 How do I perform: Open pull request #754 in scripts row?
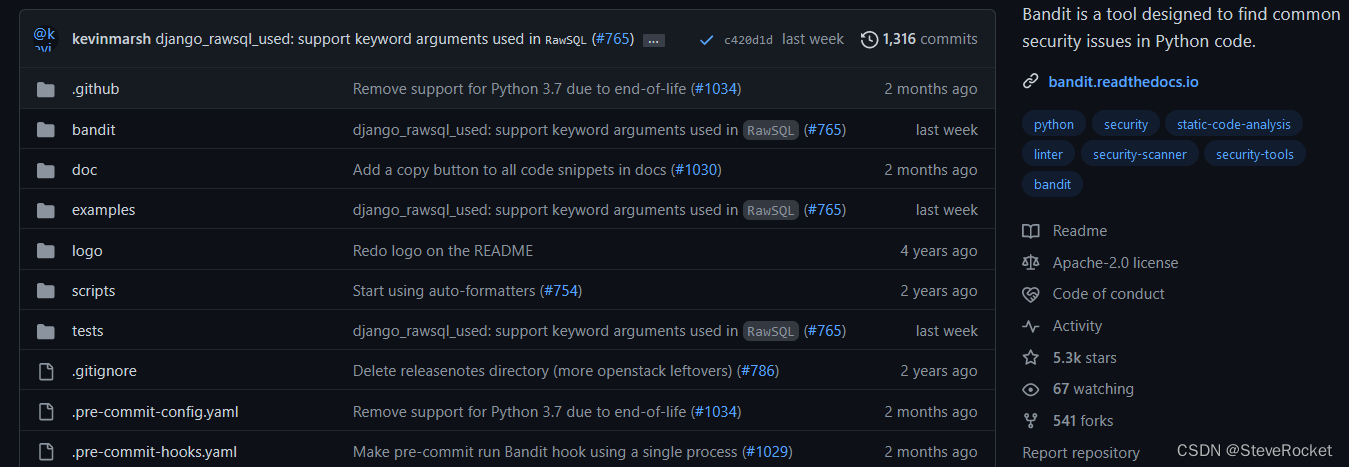pos(561,291)
